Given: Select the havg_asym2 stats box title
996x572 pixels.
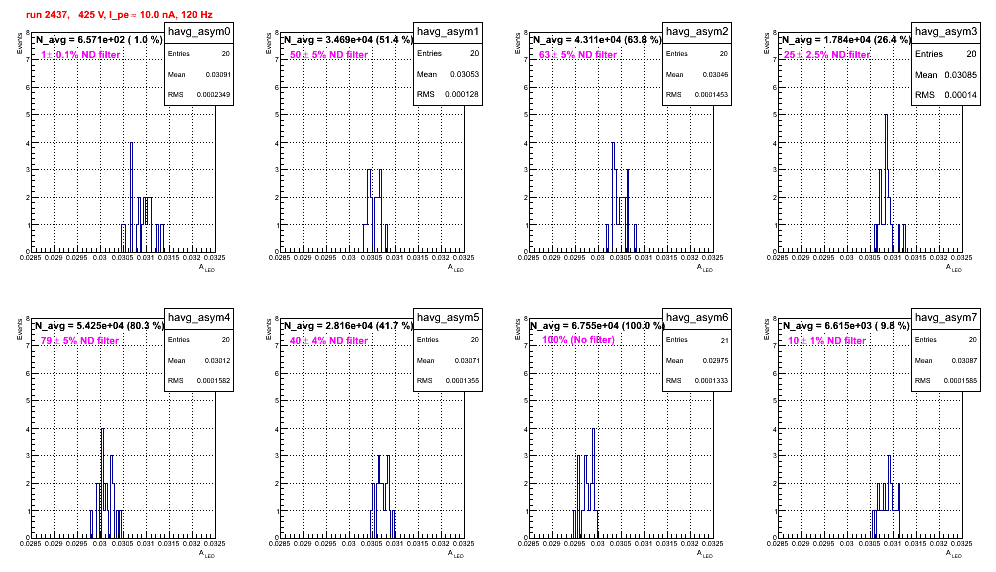Looking at the screenshot, I should 697,32.
